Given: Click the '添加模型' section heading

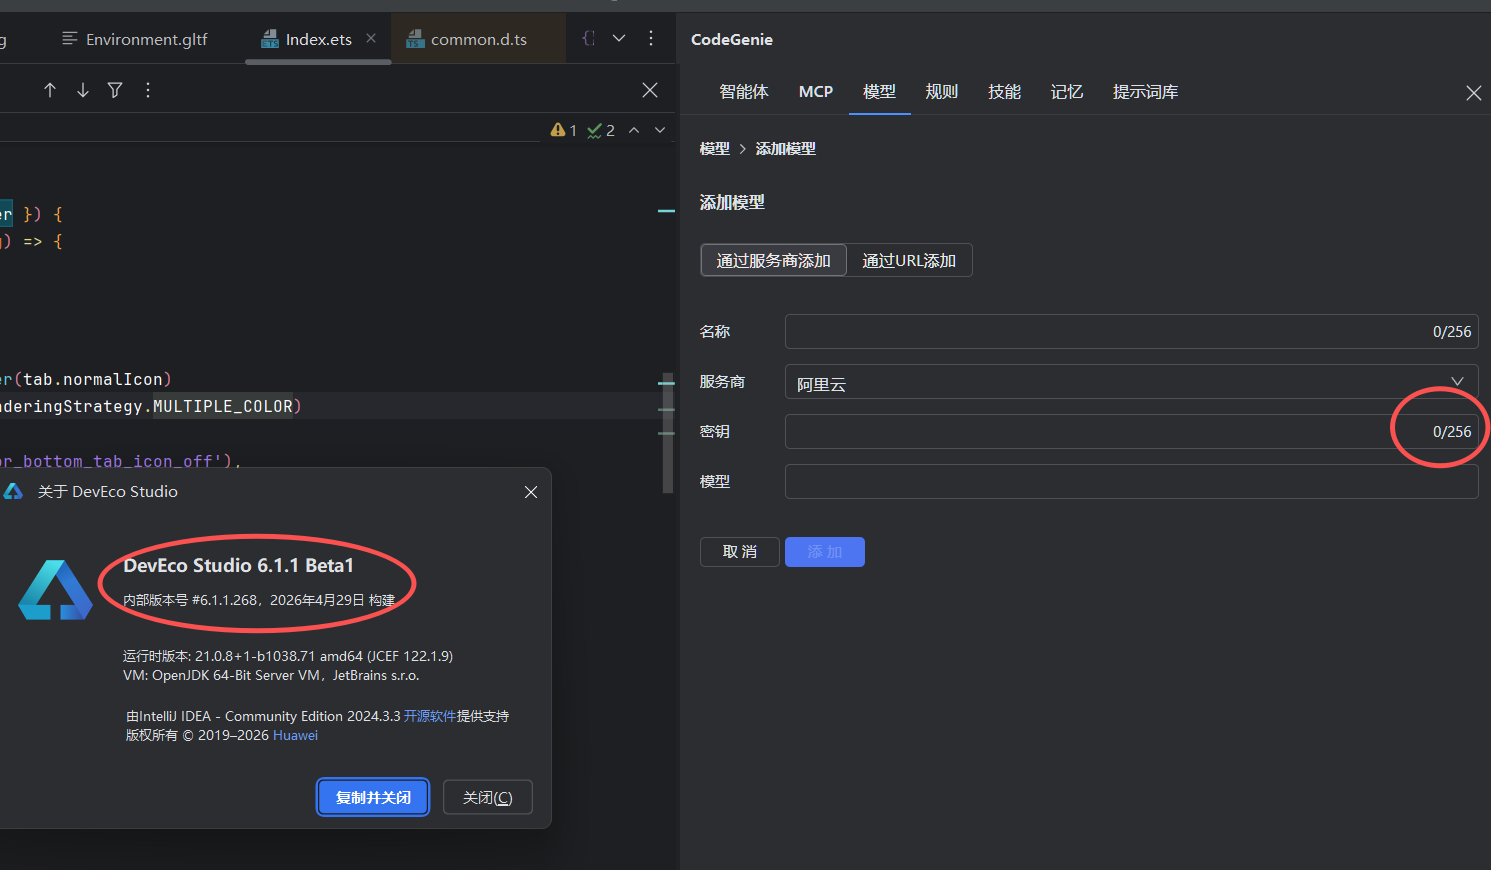Looking at the screenshot, I should click(x=732, y=203).
